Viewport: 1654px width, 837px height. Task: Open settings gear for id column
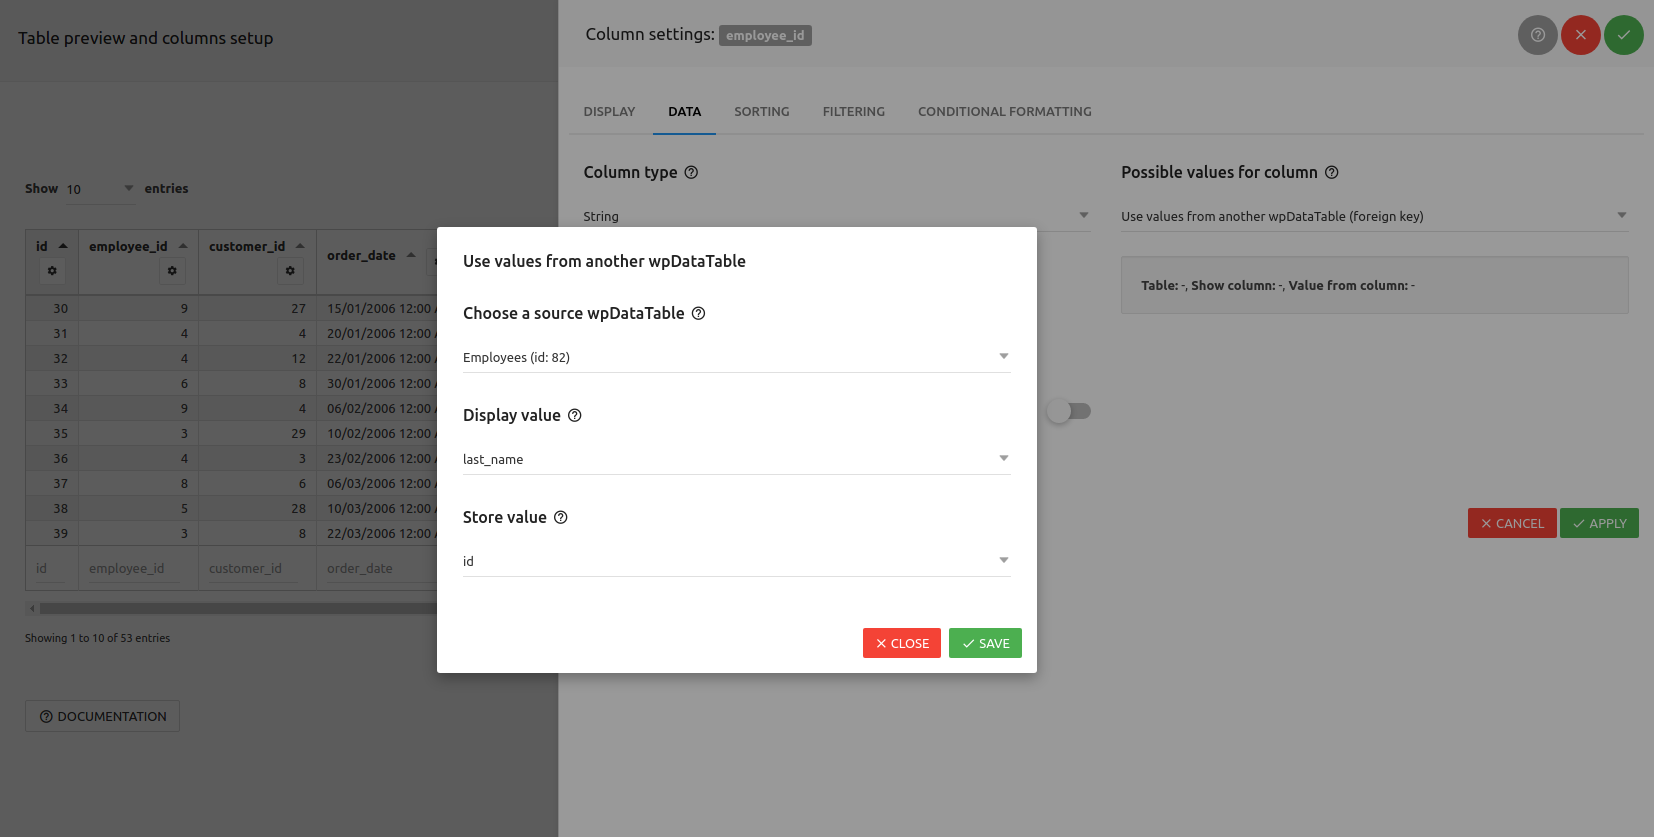pyautogui.click(x=52, y=270)
